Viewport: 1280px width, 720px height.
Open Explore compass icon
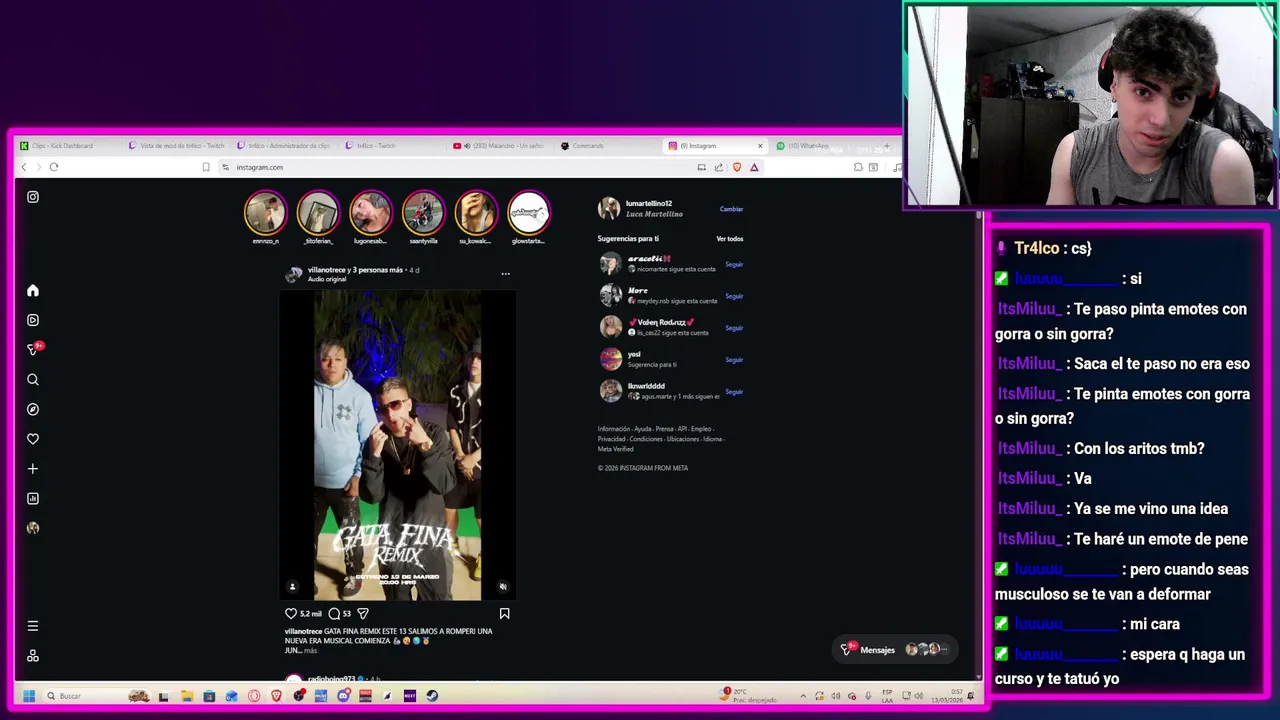(33, 409)
